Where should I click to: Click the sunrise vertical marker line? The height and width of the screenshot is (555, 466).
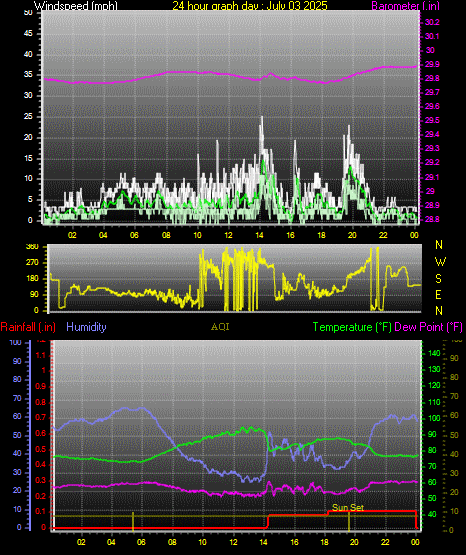[133, 521]
